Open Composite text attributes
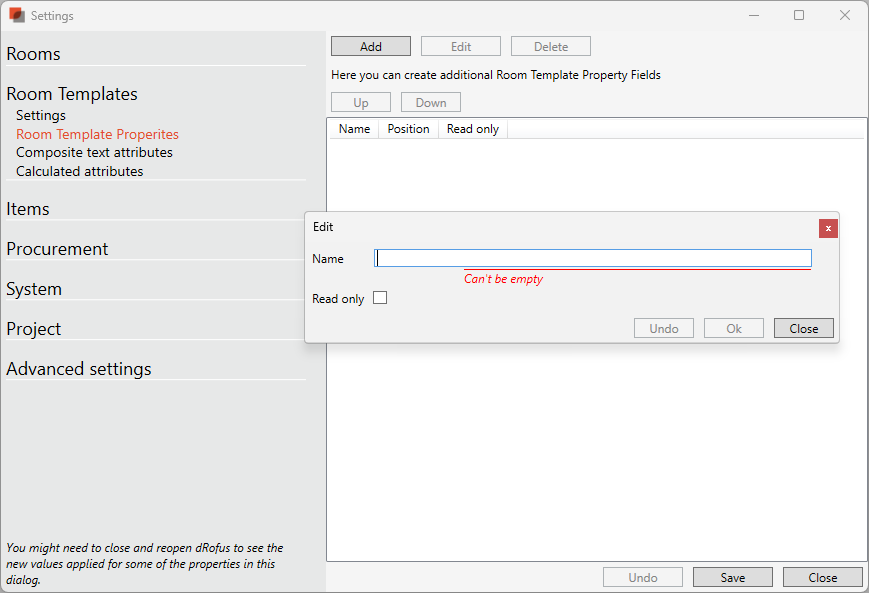 pos(94,152)
